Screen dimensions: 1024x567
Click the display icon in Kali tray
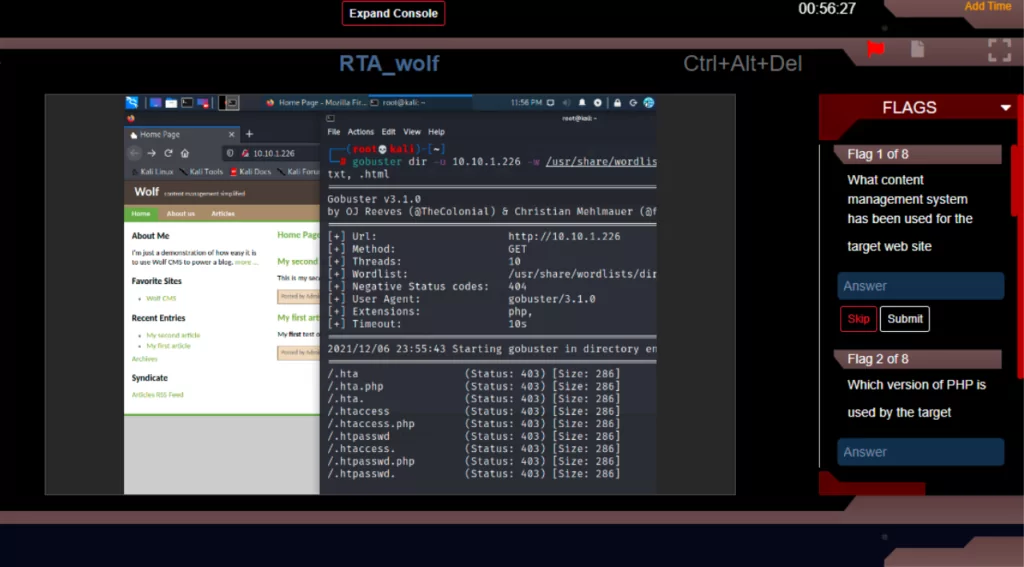[x=551, y=103]
